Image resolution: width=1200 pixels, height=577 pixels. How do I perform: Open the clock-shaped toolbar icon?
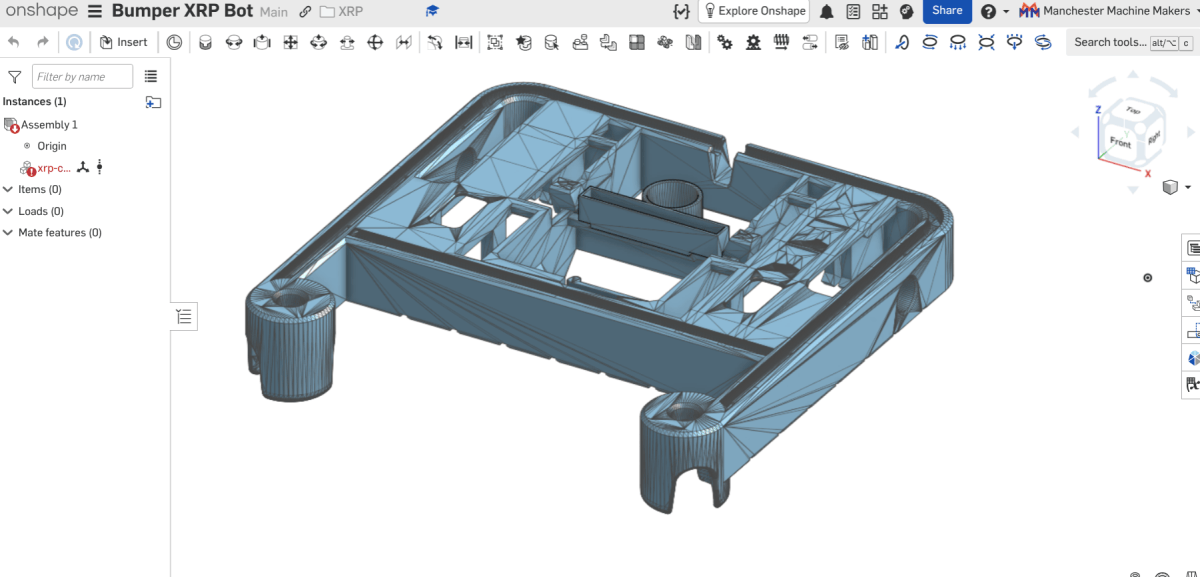175,42
